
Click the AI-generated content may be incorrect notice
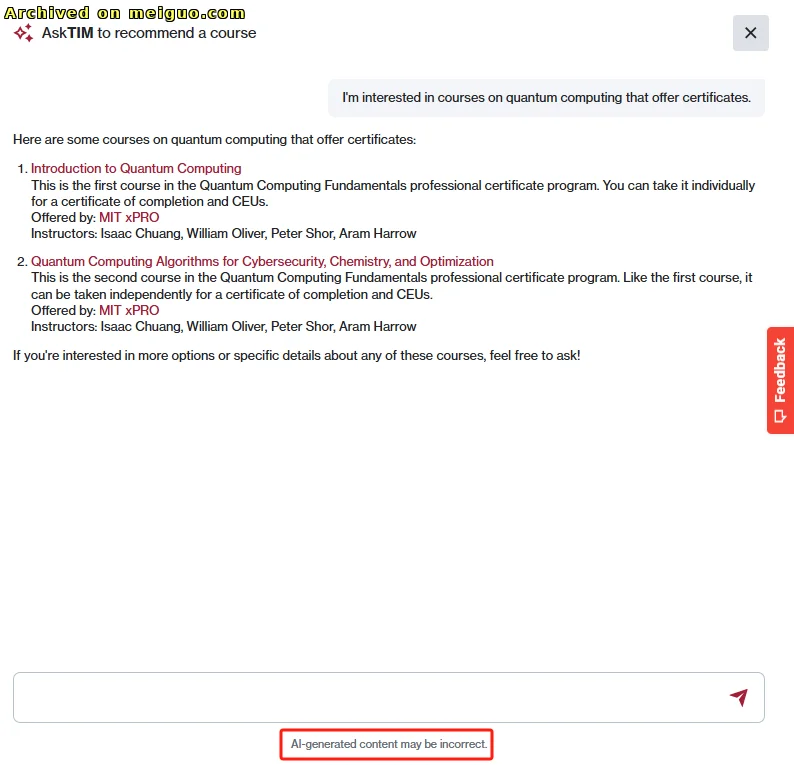tap(388, 744)
